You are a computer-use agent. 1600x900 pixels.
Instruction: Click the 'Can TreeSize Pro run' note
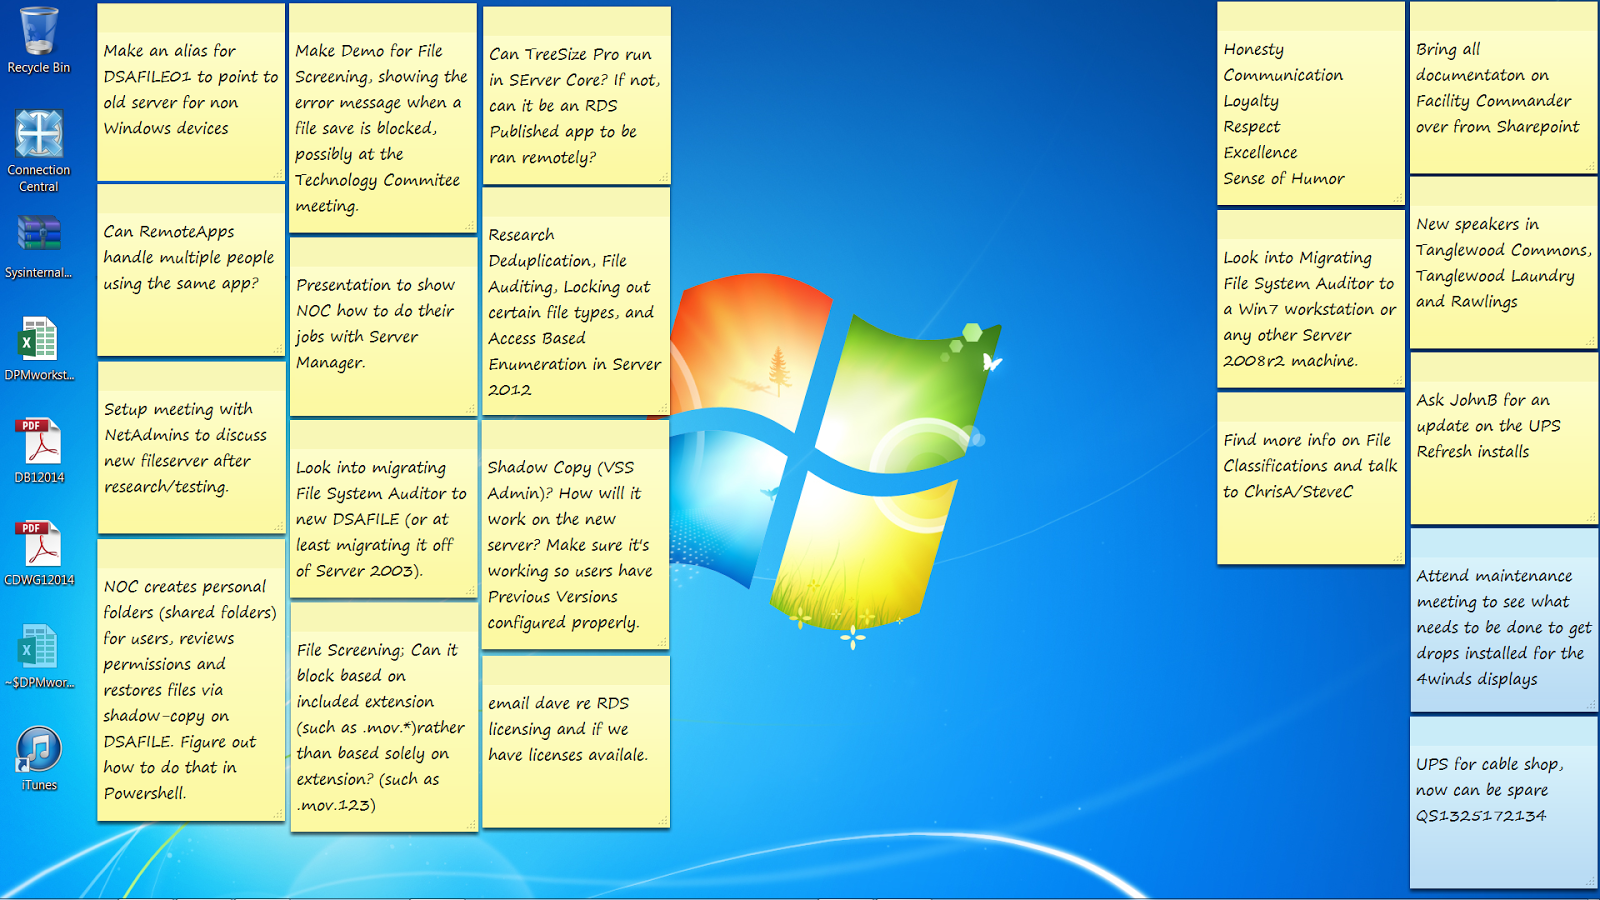(x=576, y=96)
